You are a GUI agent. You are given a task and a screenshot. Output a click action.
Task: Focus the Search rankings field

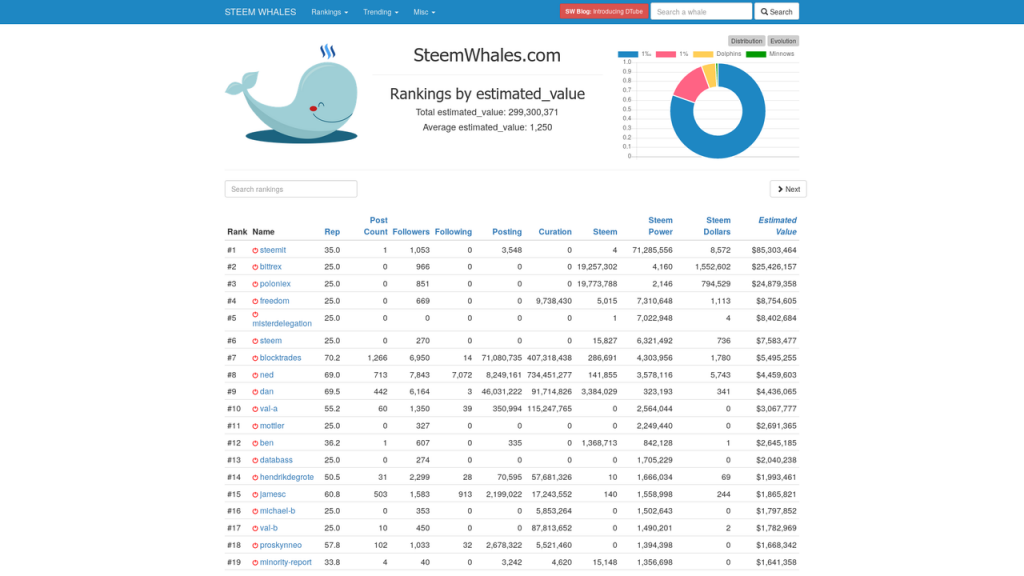coord(291,189)
